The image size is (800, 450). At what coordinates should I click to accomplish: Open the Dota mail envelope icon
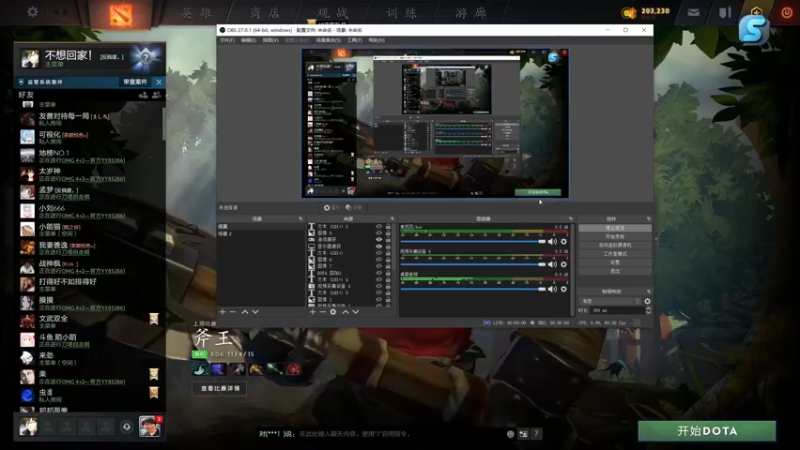pos(693,12)
